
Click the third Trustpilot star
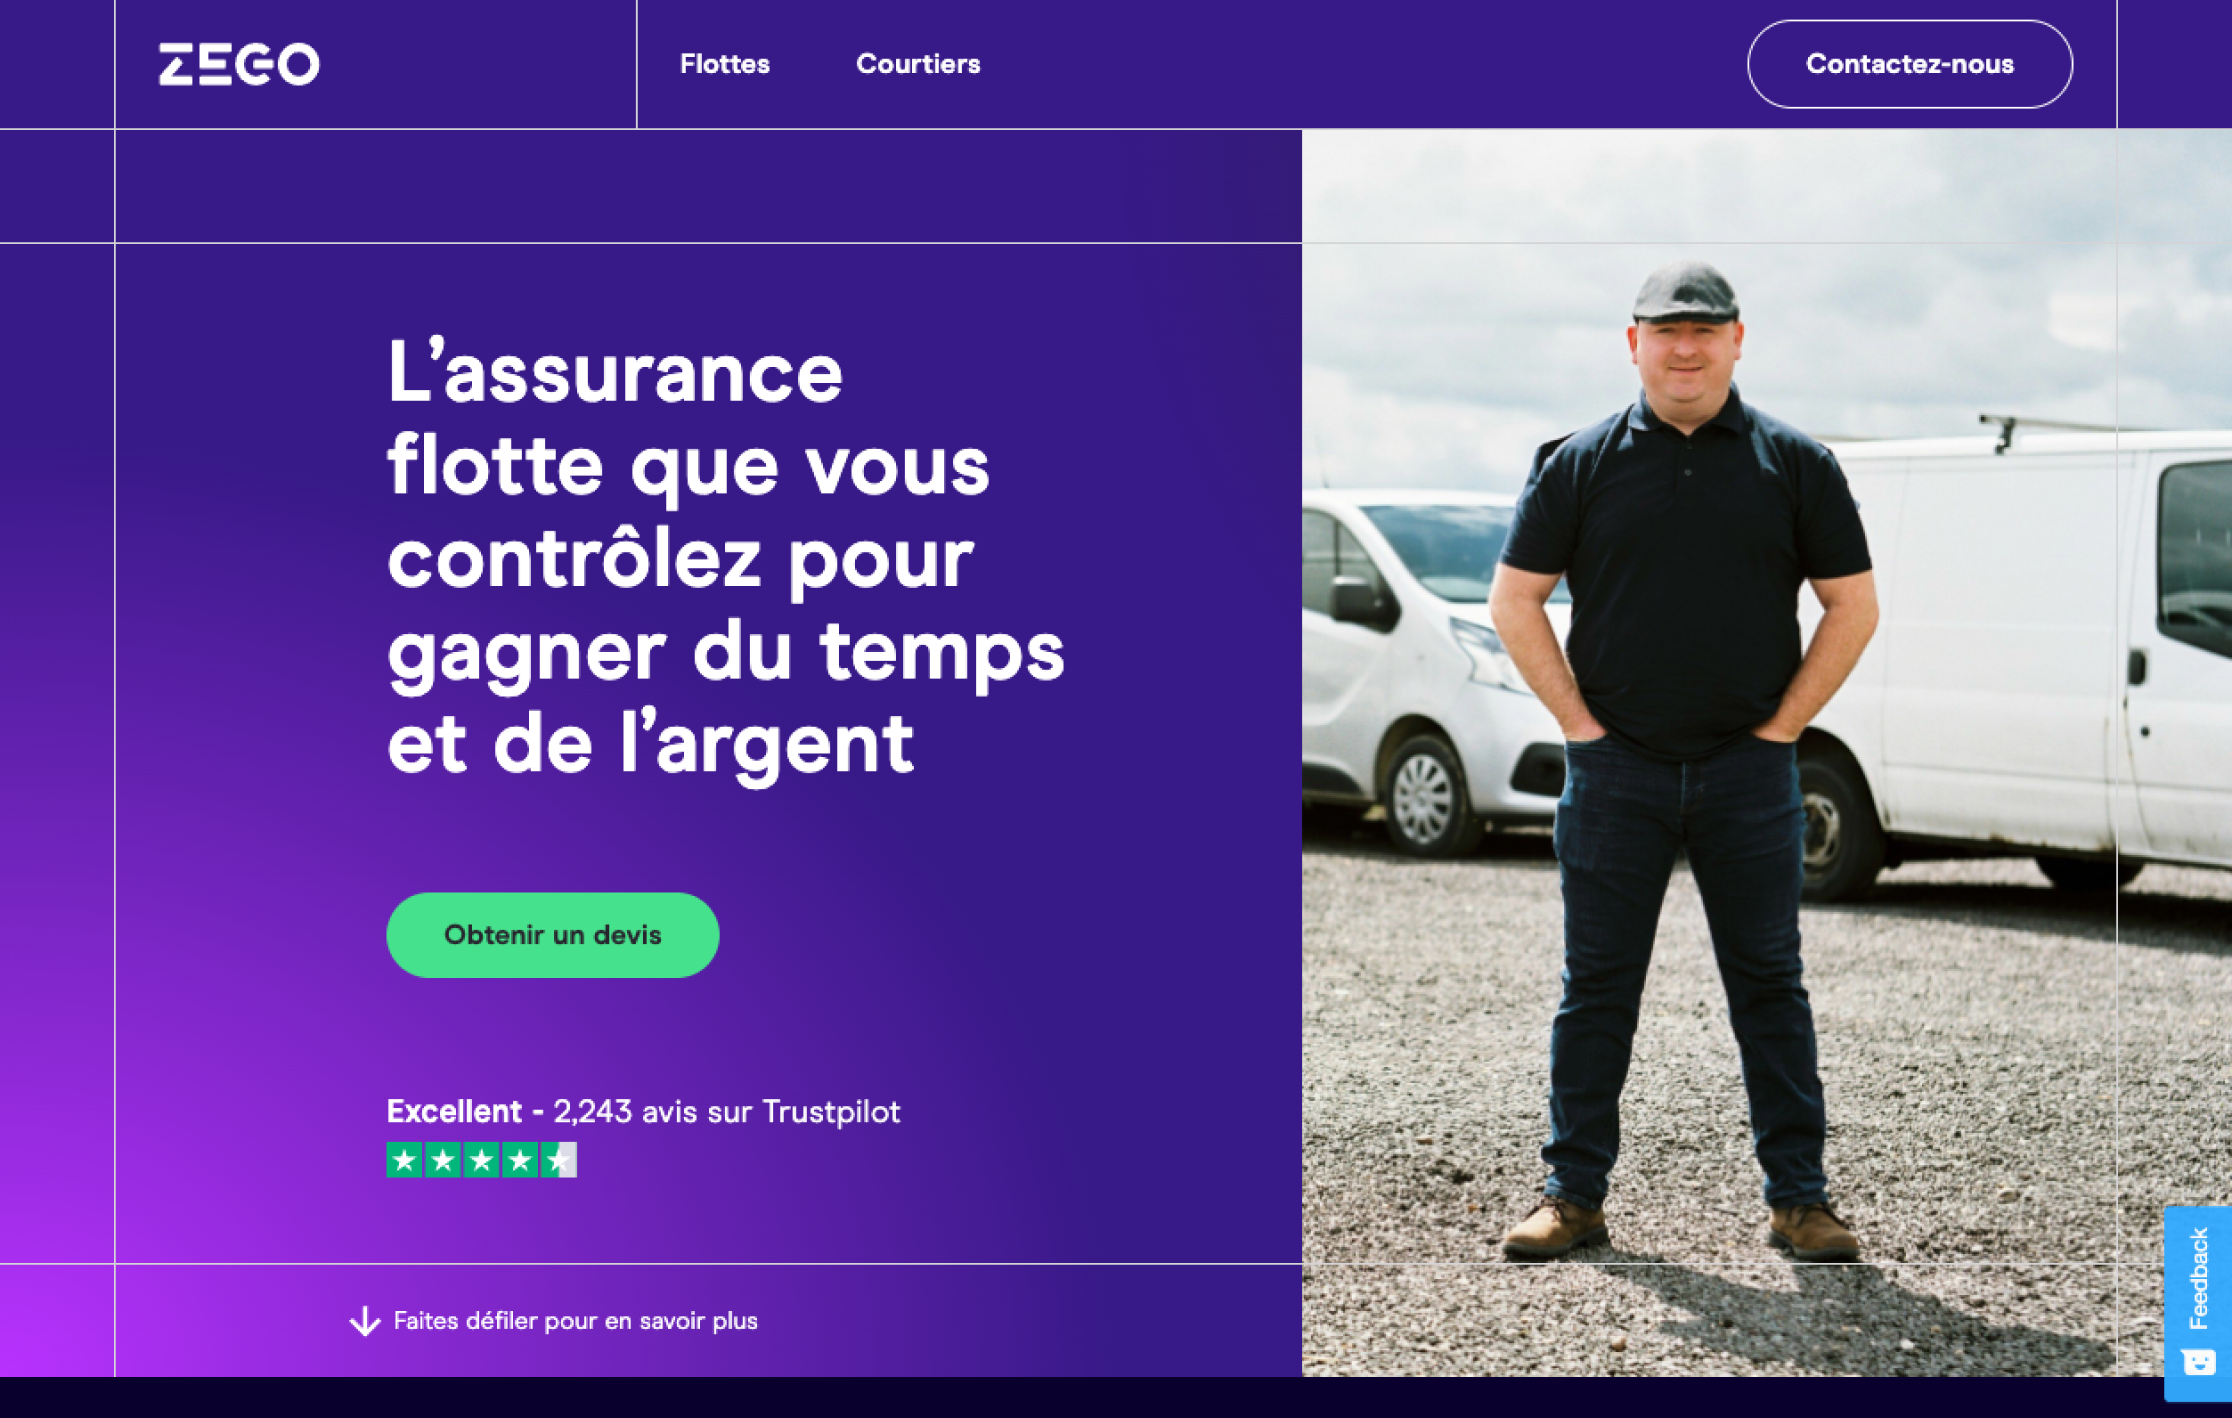pyautogui.click(x=482, y=1160)
